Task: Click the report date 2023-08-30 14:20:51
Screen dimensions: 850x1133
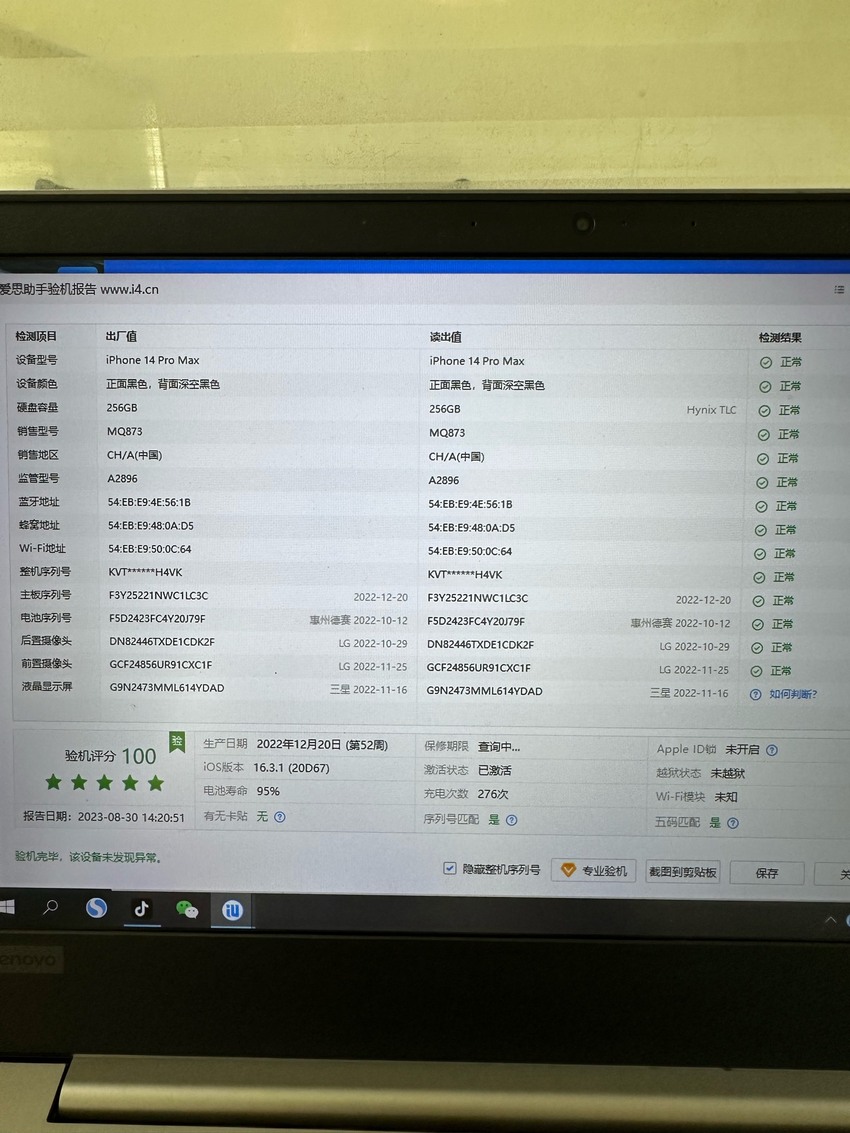Action: [131, 817]
